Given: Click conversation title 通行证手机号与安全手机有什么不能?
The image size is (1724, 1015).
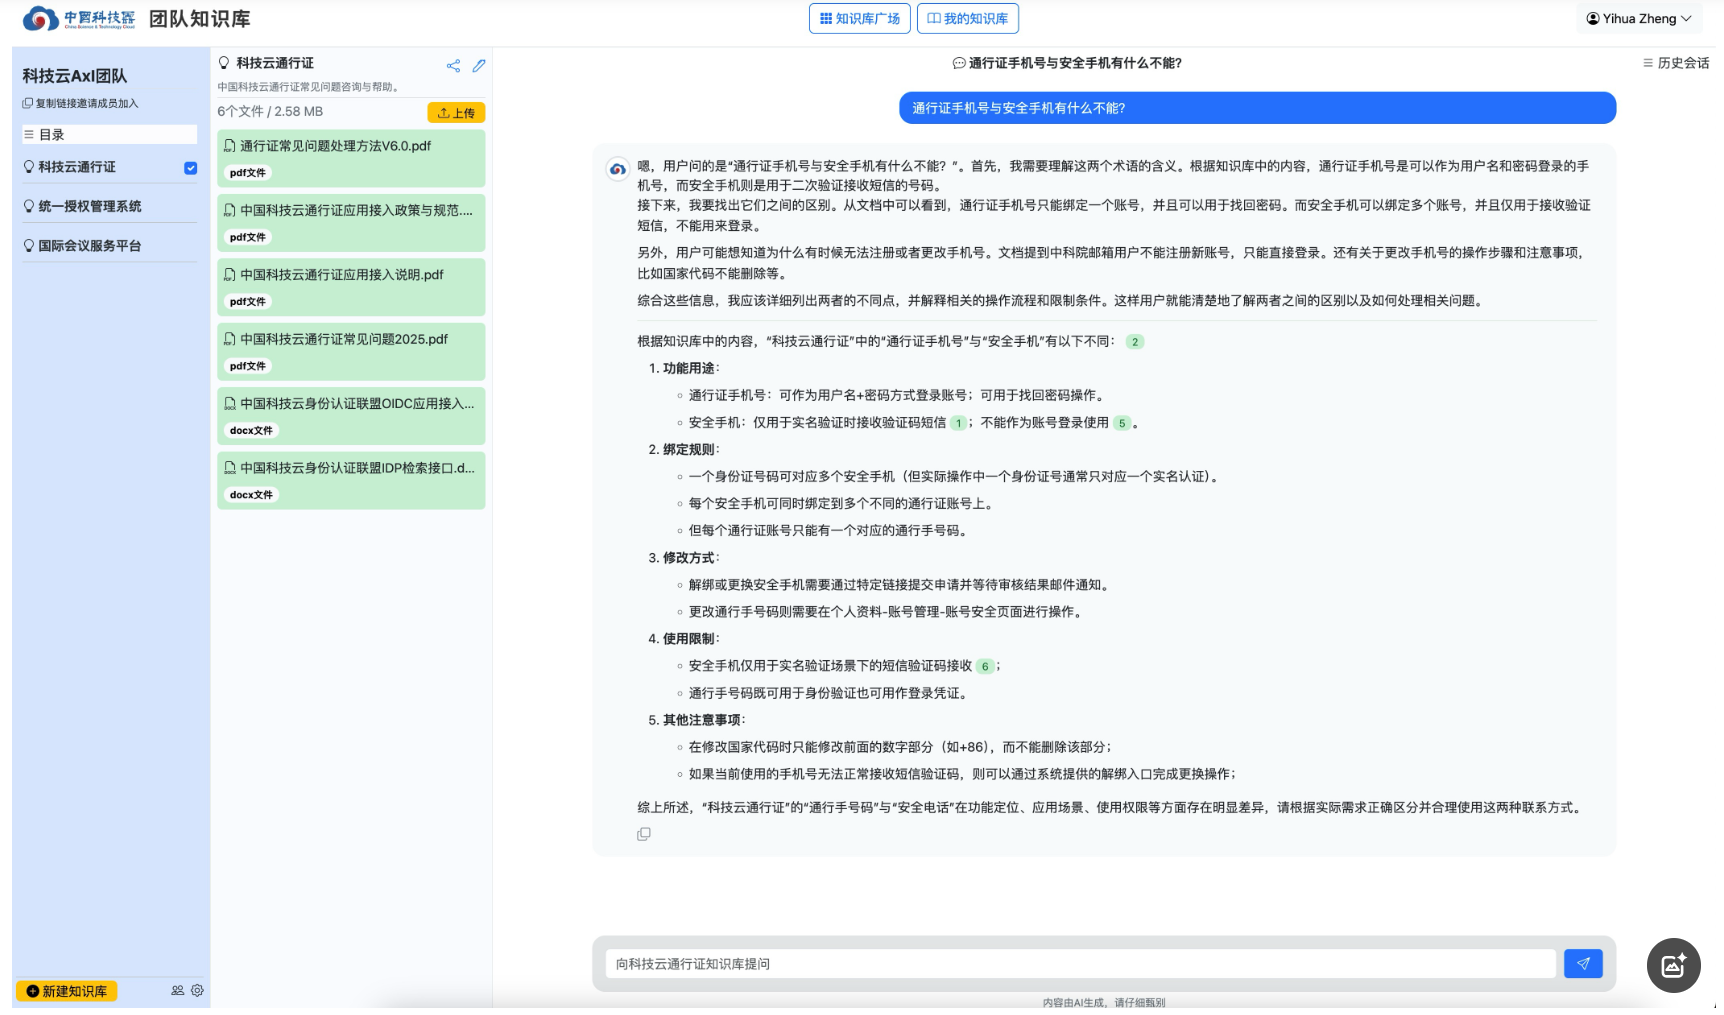Looking at the screenshot, I should tap(1067, 63).
